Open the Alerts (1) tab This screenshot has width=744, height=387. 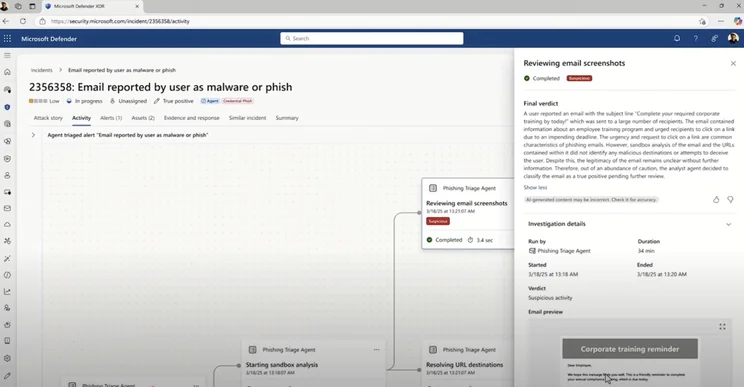111,118
